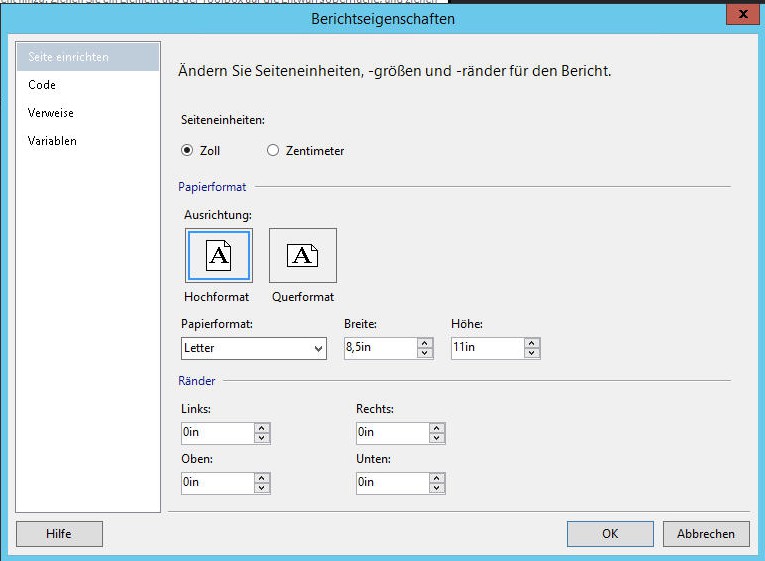Decrease Höhe with the down arrow
Screen dimensions: 765x561
532,353
